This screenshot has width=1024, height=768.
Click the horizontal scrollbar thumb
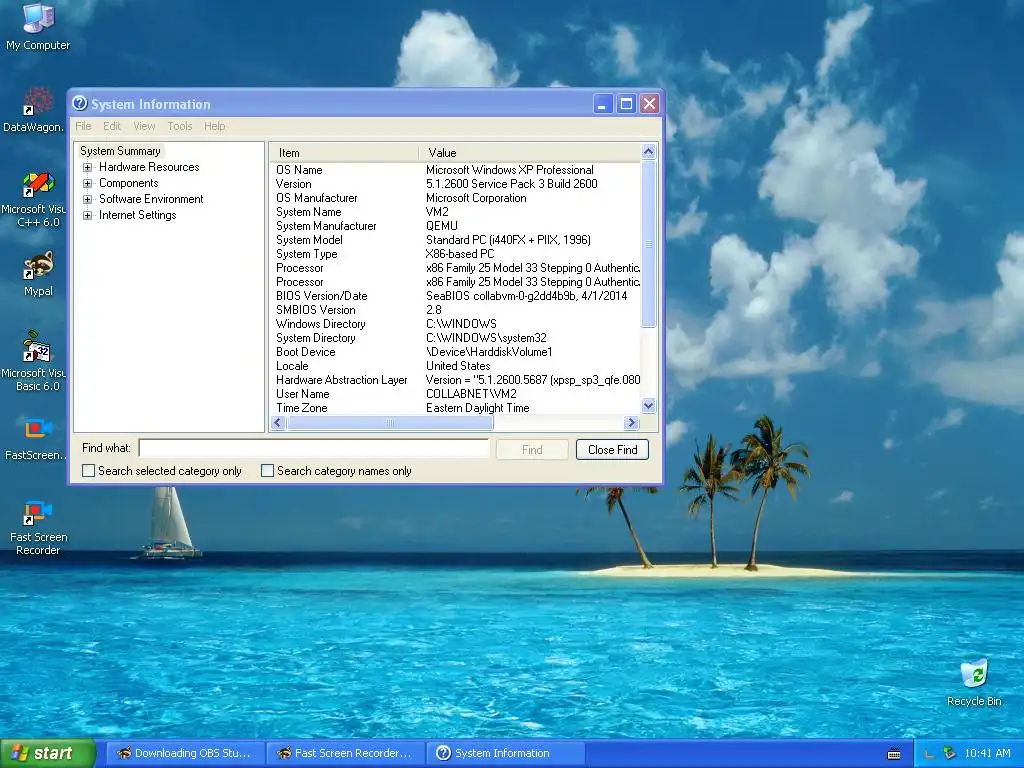(x=390, y=423)
